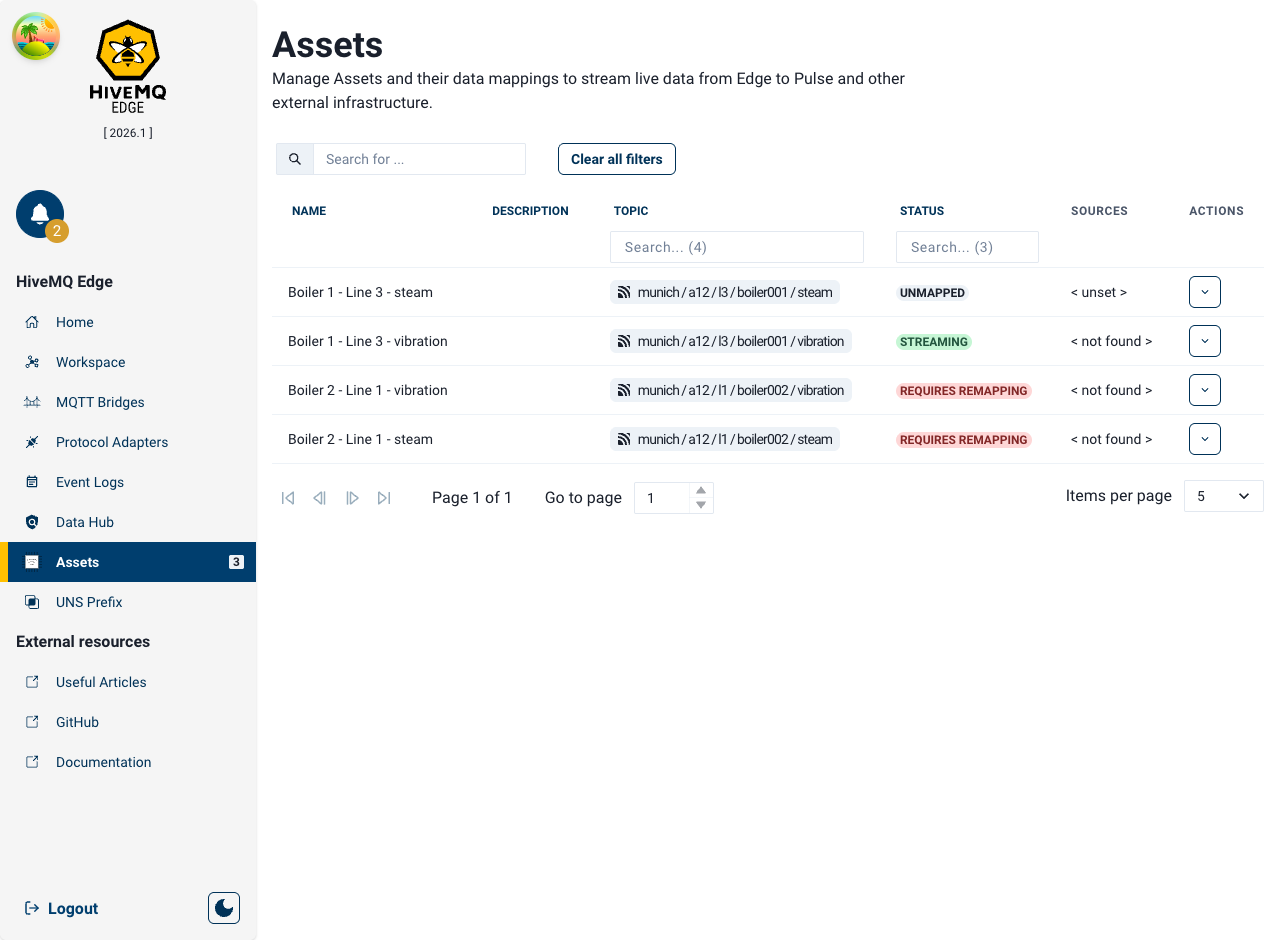The image size is (1280, 940).
Task: Select the Data Hub shield icon
Action: click(34, 522)
